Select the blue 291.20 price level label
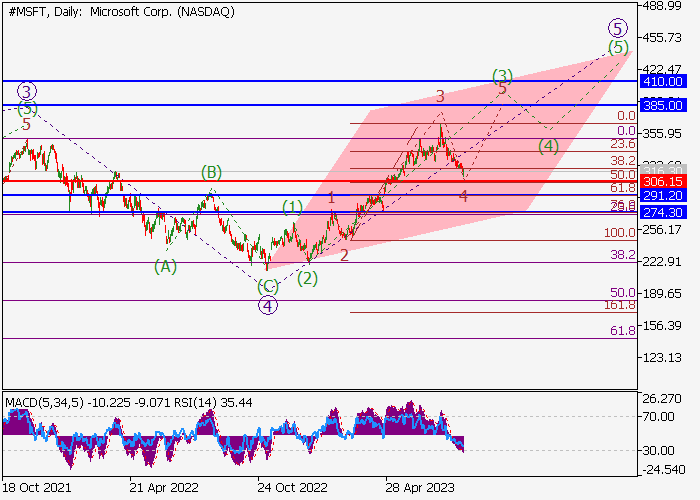The height and width of the screenshot is (500, 700). (662, 196)
